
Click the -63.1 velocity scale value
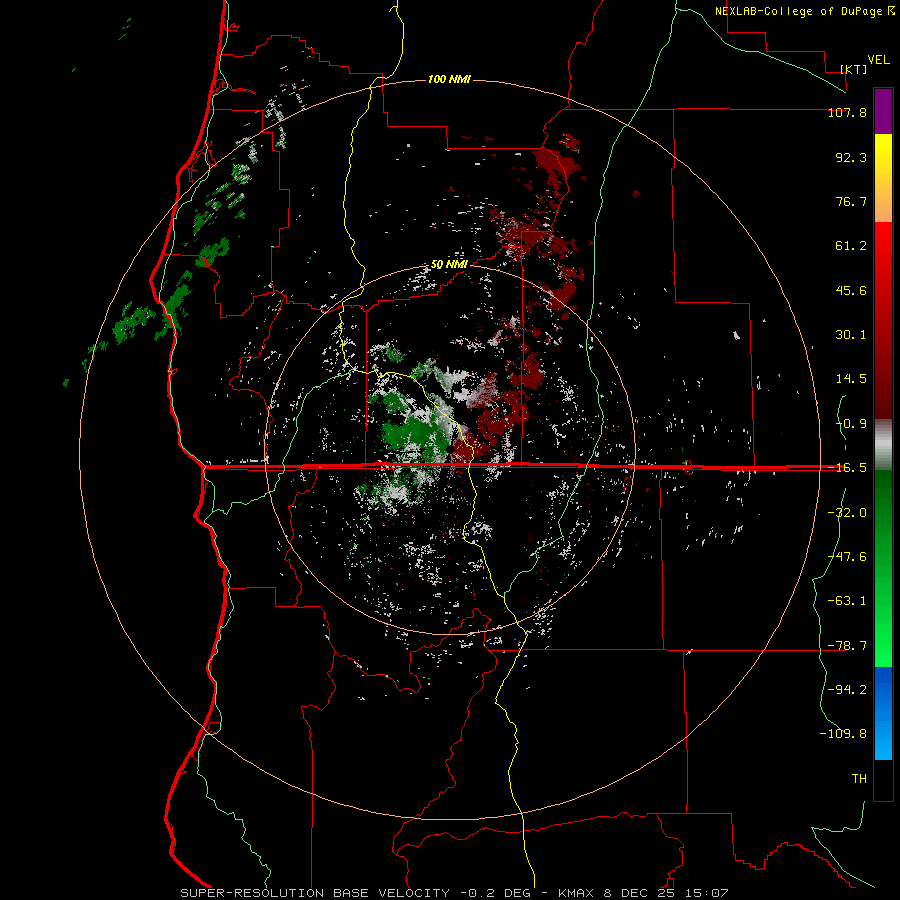point(847,601)
